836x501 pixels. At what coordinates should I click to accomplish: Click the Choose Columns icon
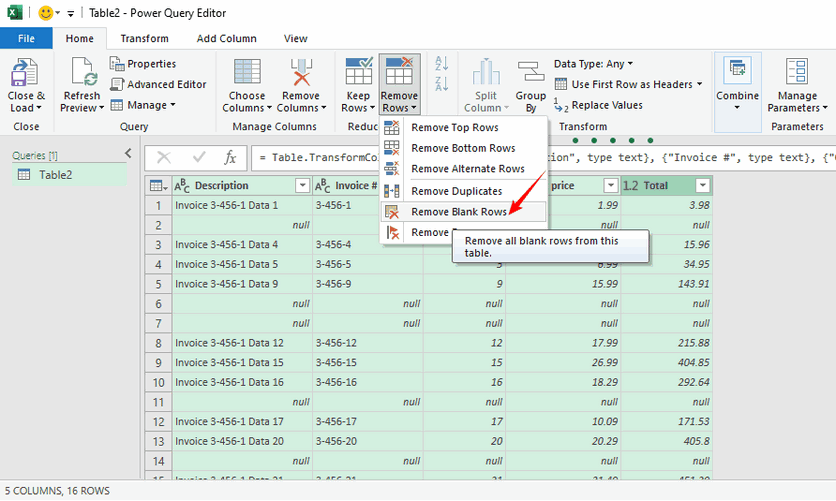(247, 72)
